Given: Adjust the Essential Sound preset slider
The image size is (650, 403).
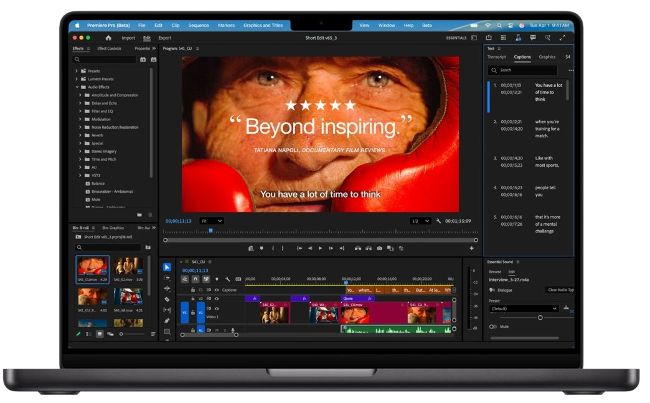Looking at the screenshot, I should pos(541,317).
